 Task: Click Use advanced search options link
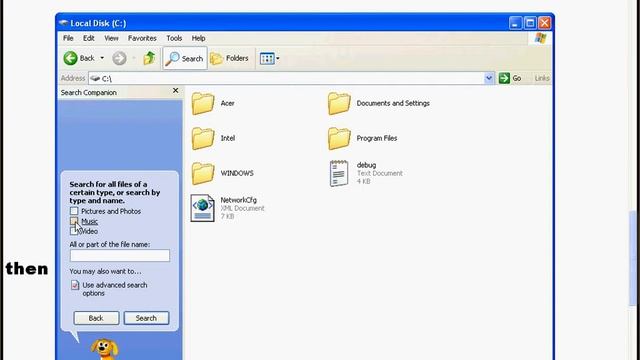coord(115,289)
